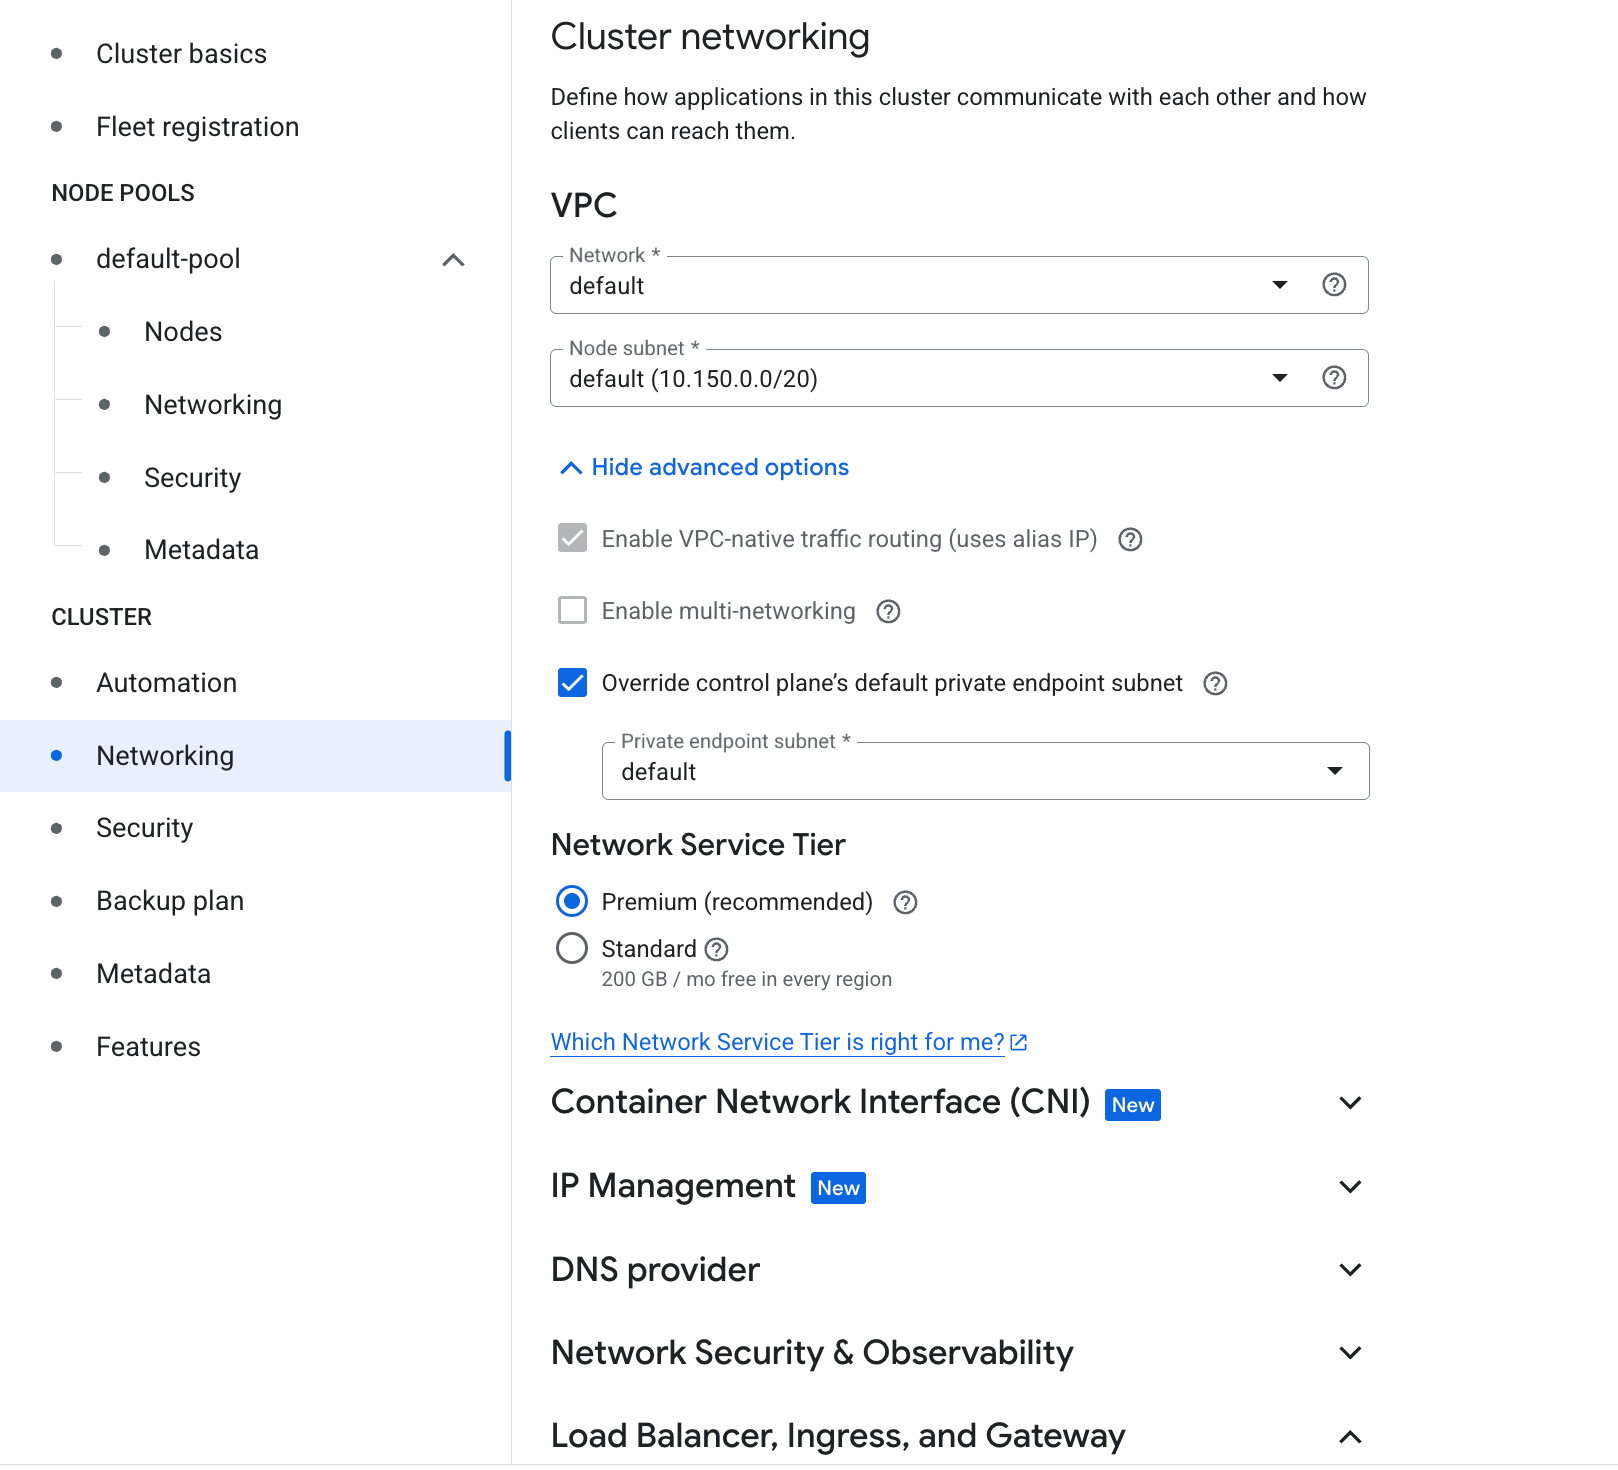Click Hide advanced options
Image resolution: width=1618 pixels, height=1470 pixels.
click(x=718, y=467)
